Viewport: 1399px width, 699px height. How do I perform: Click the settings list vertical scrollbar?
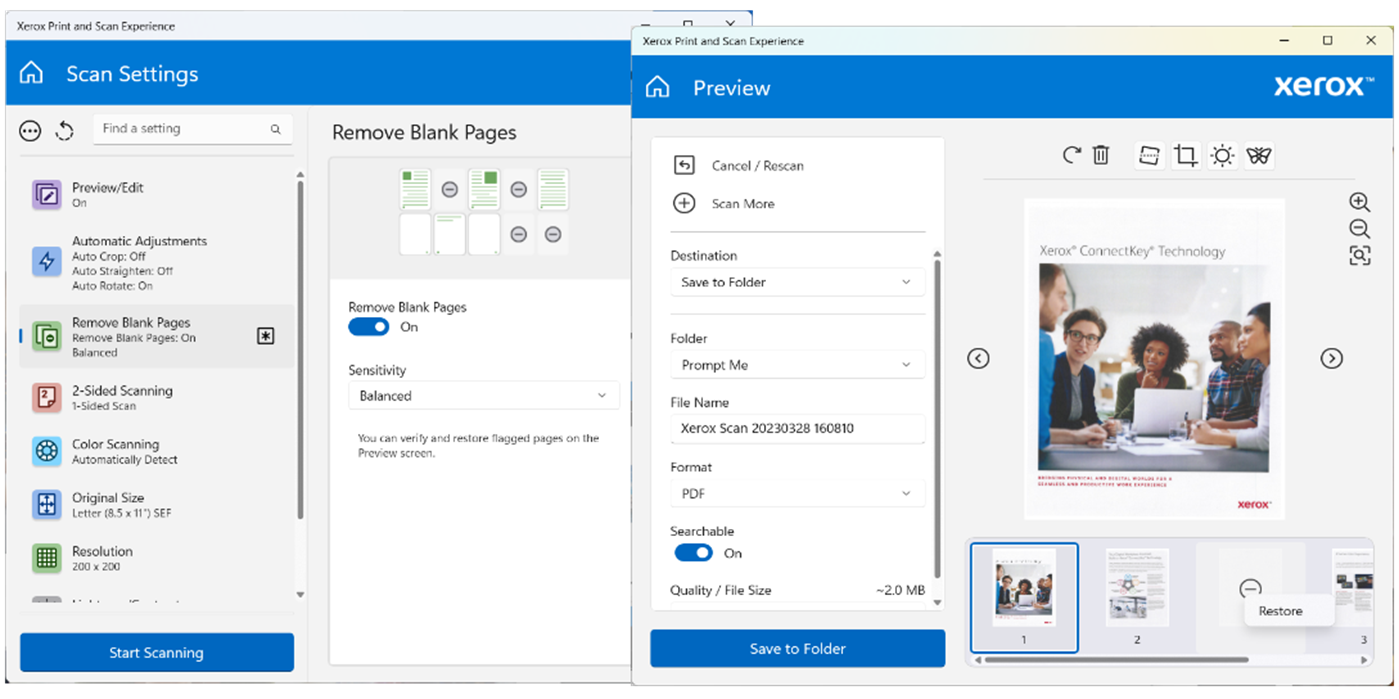click(x=300, y=350)
